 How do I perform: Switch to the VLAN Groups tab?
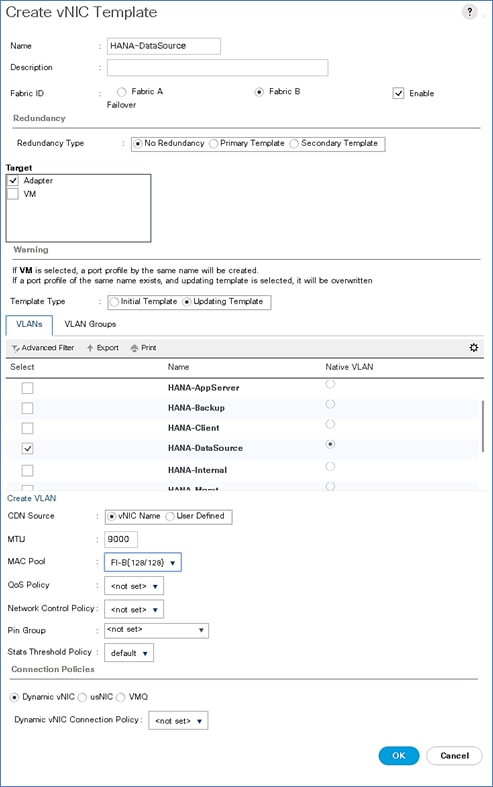click(x=90, y=324)
